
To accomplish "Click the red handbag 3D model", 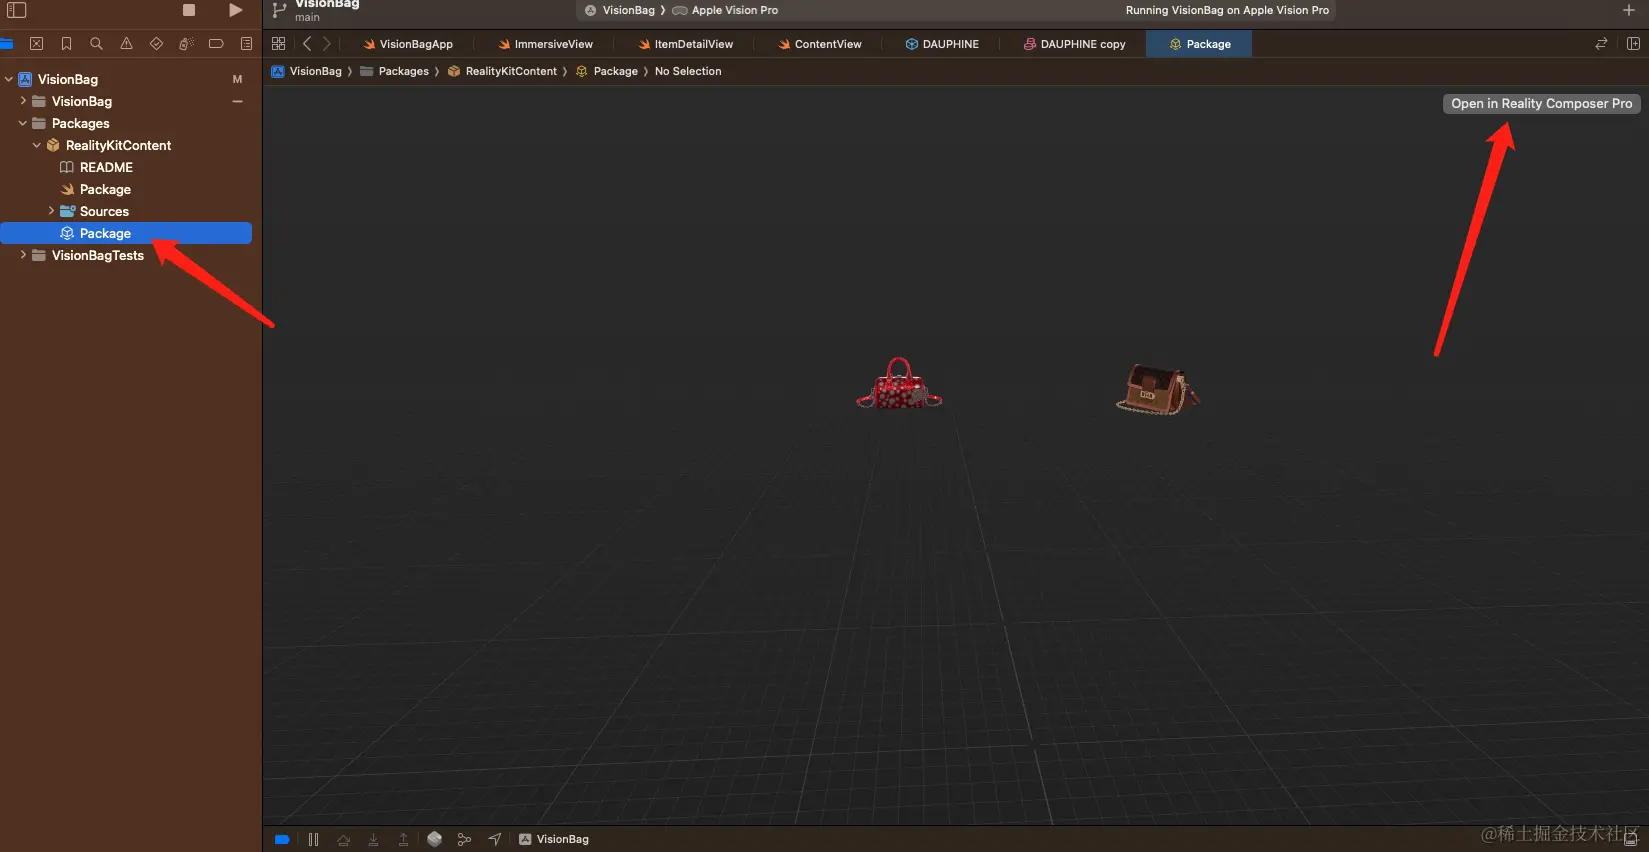I will 899,384.
